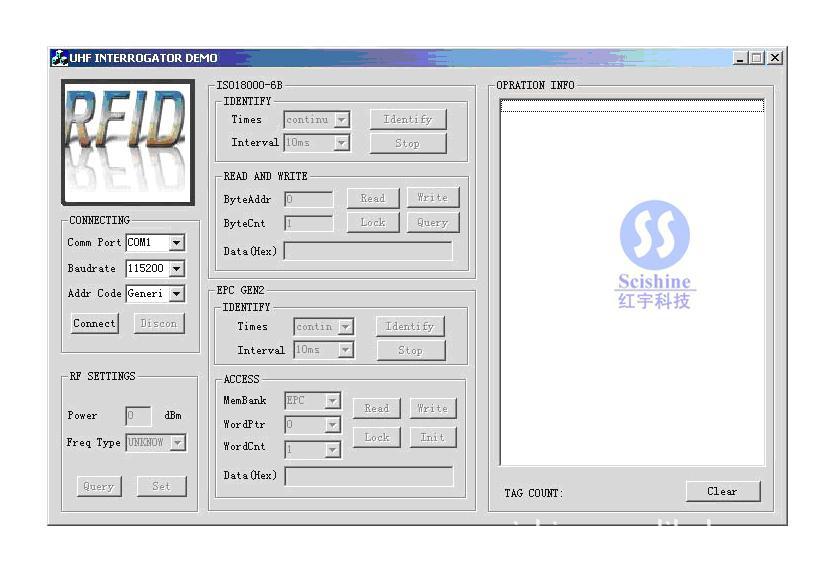This screenshot has height=569, width=832.
Task: Open the Addr Code dropdown
Action: 177,294
